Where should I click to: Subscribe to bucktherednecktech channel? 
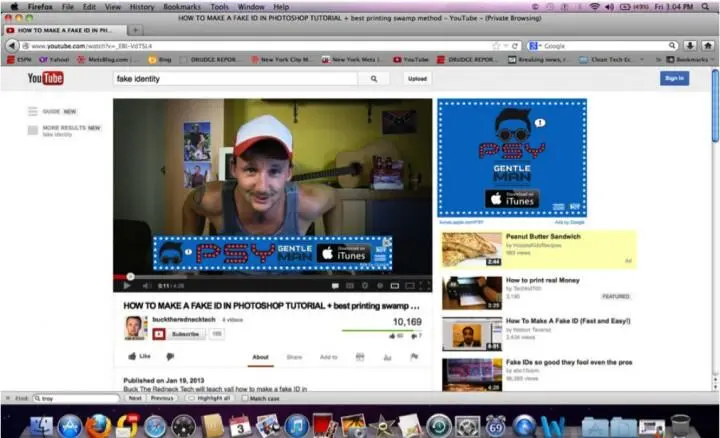coord(180,334)
